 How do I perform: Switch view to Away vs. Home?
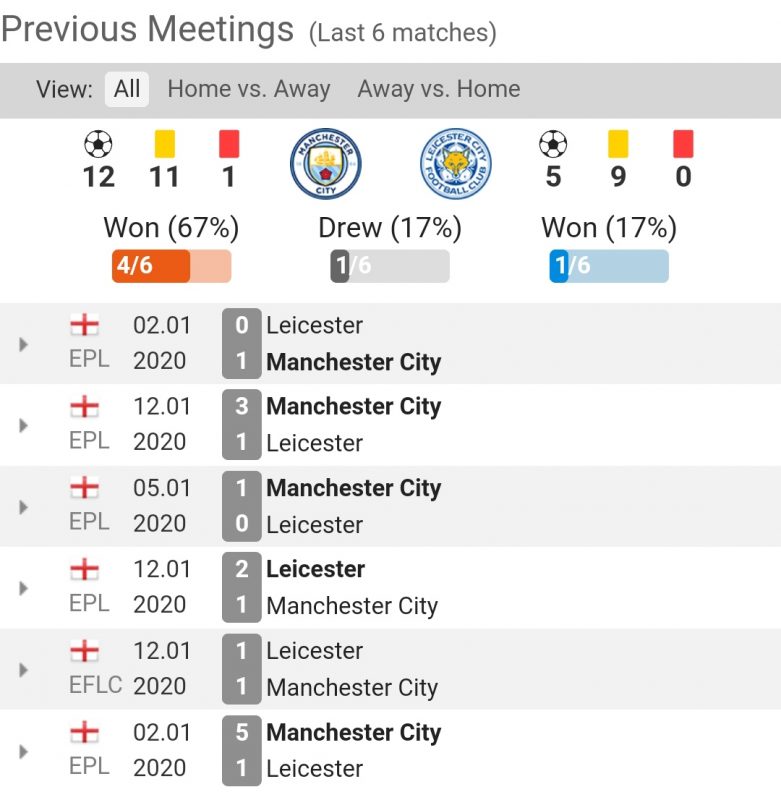pos(438,89)
